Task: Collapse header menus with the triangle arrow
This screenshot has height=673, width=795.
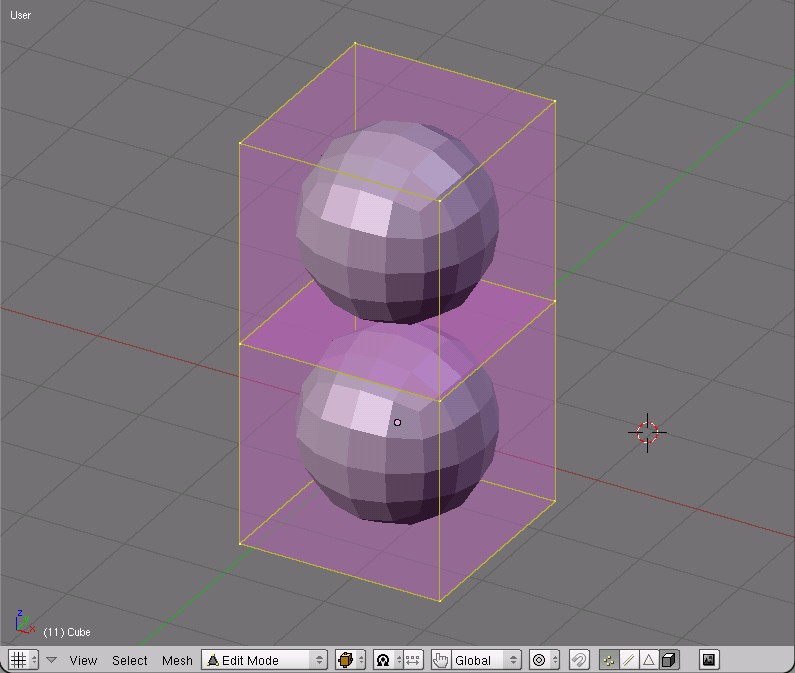Action: [51, 660]
